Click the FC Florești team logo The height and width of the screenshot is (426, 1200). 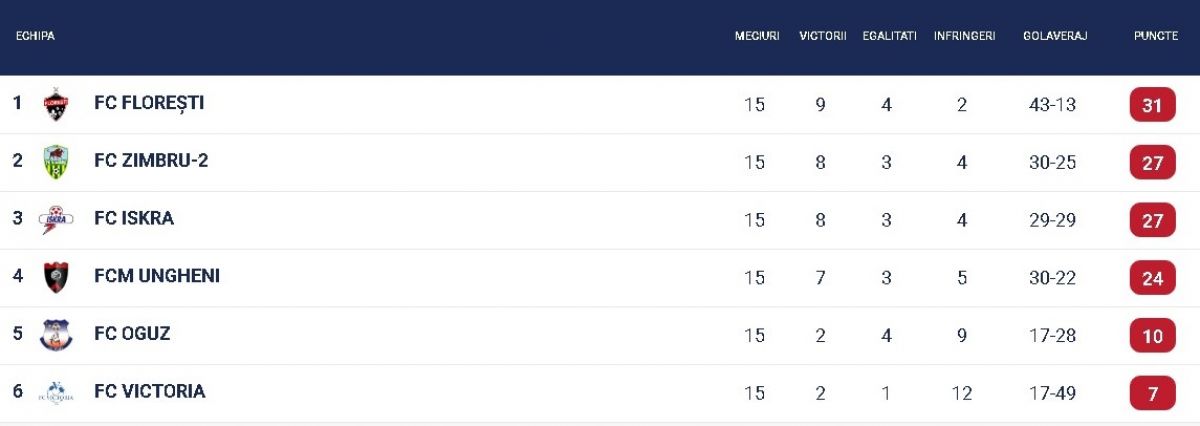56,104
